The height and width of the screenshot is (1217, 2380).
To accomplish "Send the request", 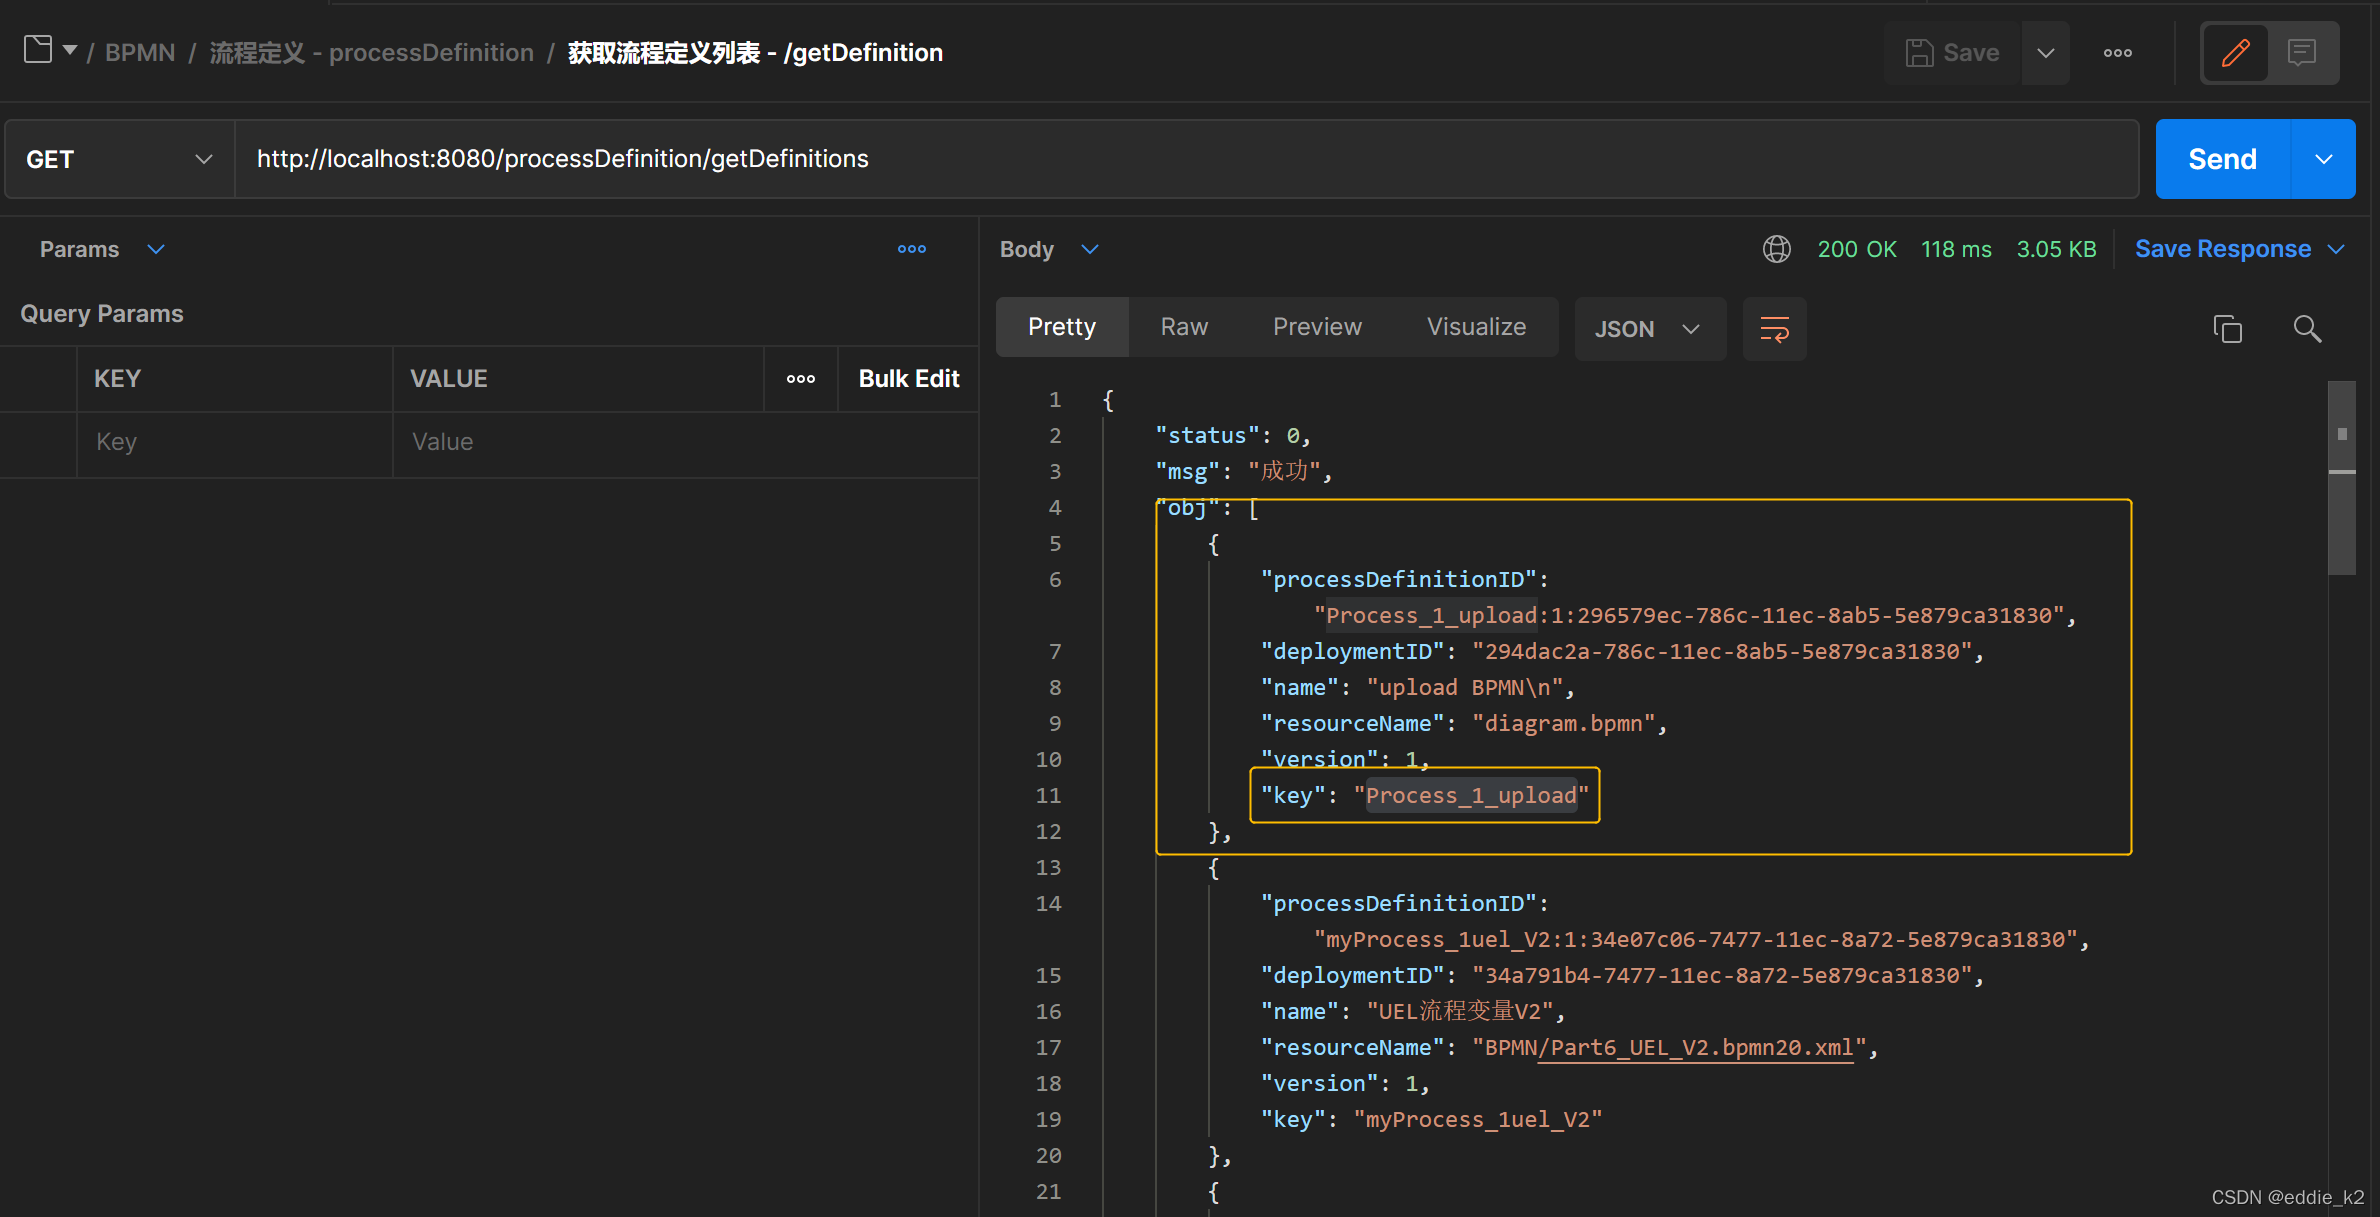I will [2222, 159].
